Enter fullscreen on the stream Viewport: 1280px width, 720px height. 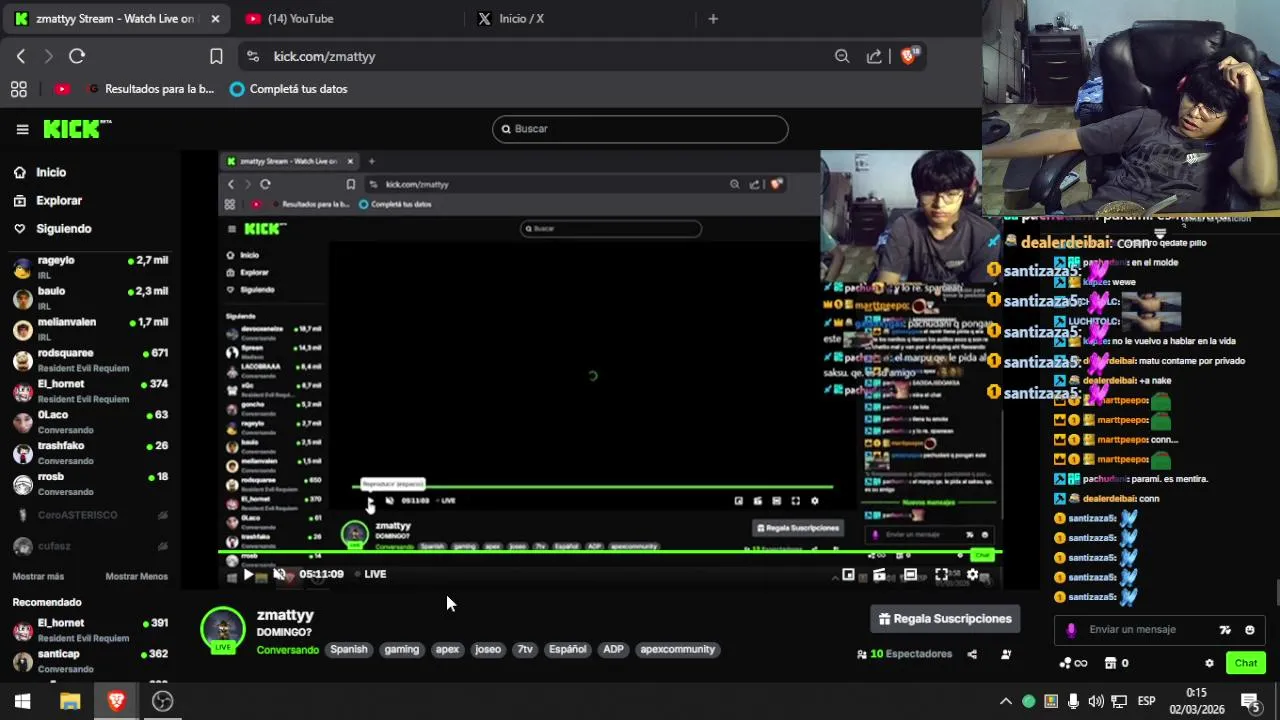[x=941, y=574]
